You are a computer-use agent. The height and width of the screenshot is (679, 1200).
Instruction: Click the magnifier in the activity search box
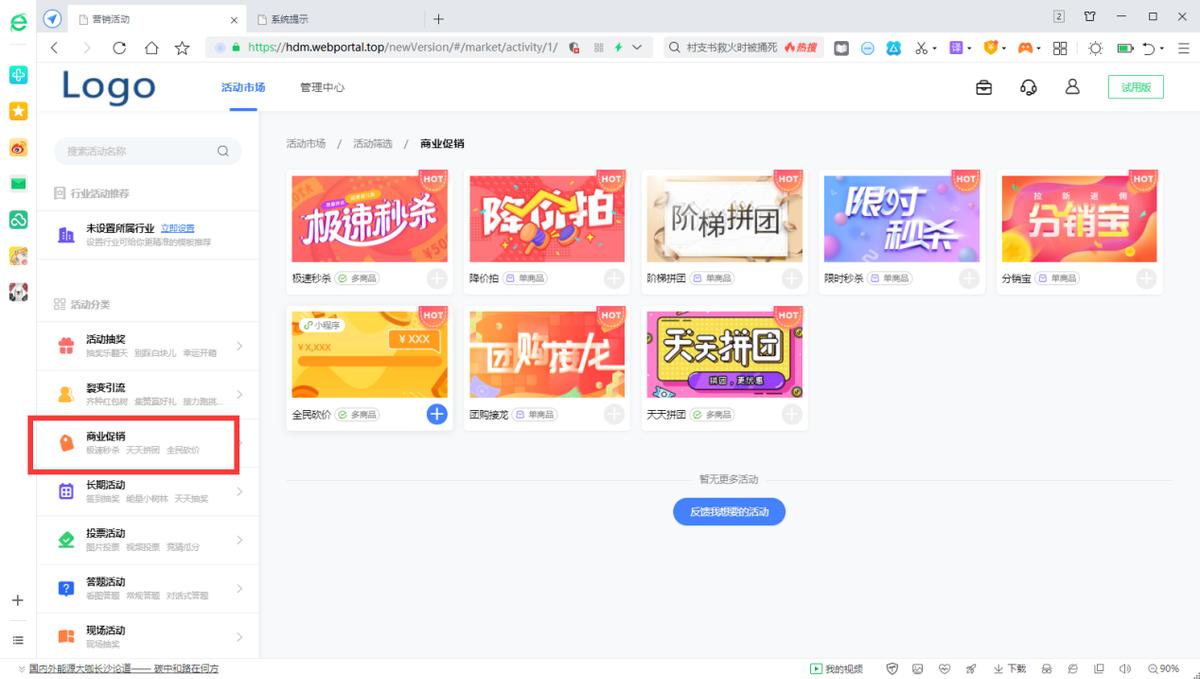(223, 149)
